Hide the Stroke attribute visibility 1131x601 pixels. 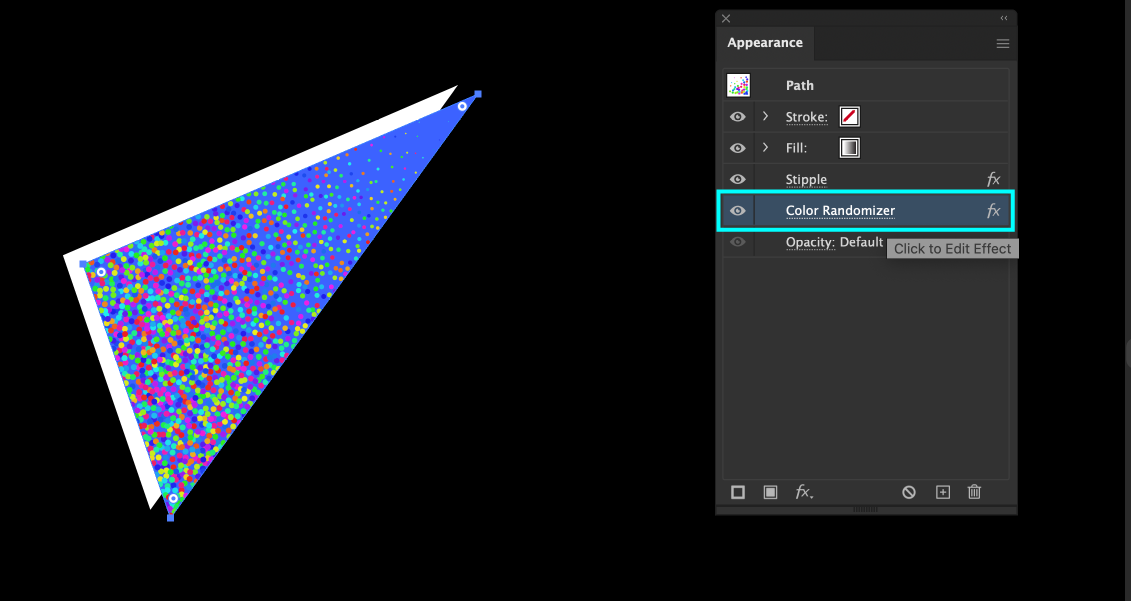pos(738,117)
